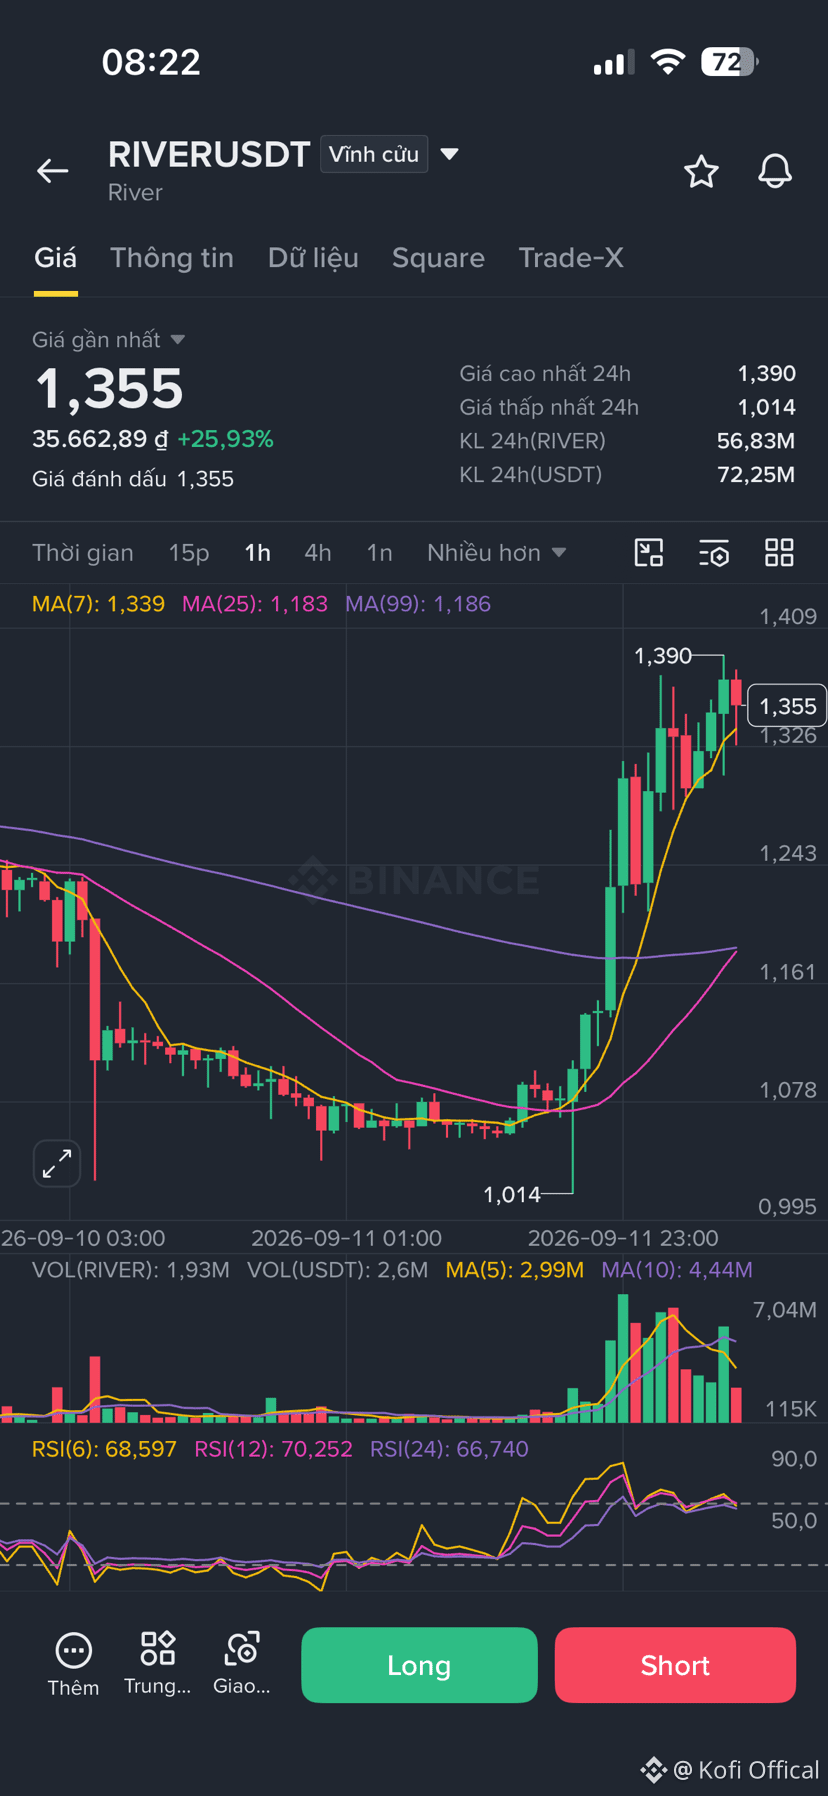Tap the red Short button
Screen dimensions: 828x1796
tap(675, 1665)
